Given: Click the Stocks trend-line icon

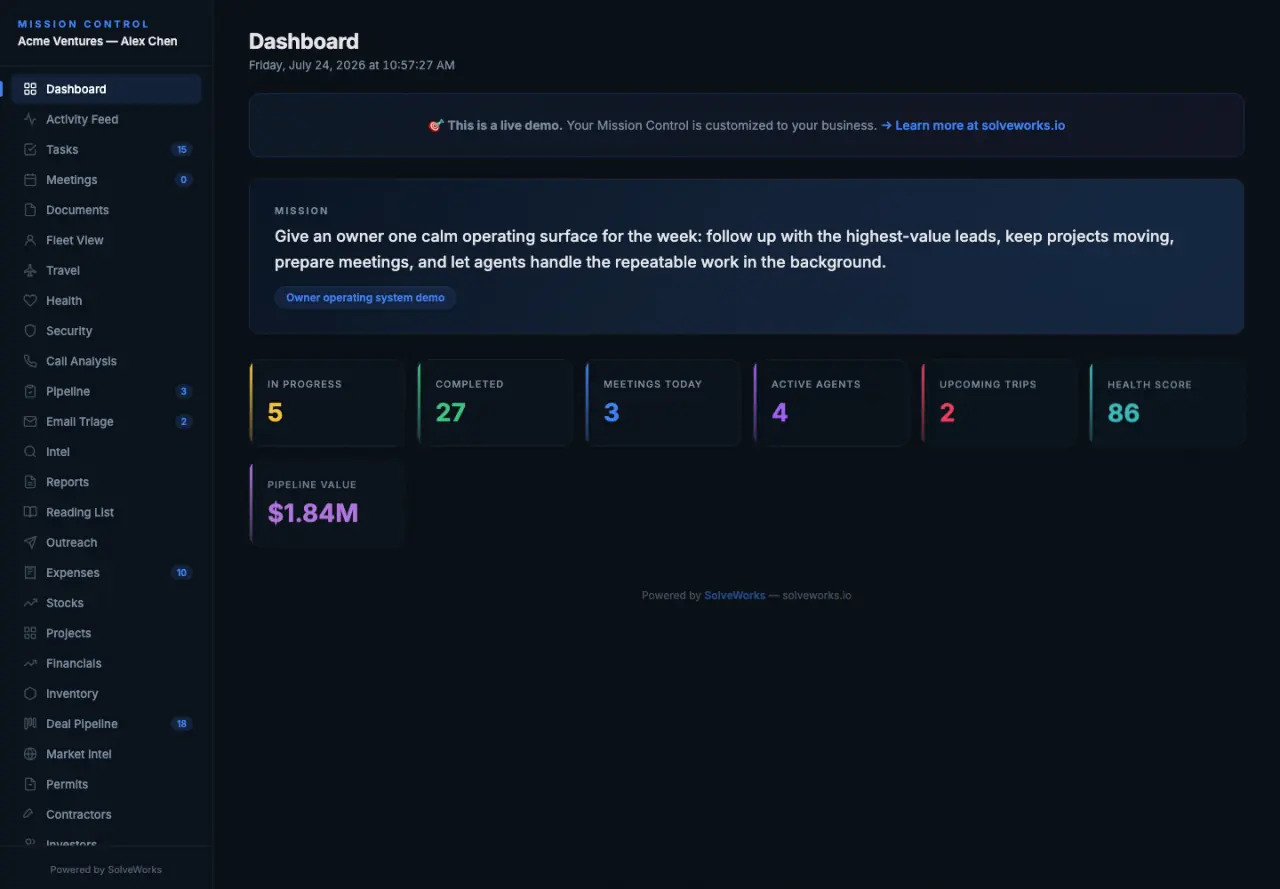Looking at the screenshot, I should 30,603.
